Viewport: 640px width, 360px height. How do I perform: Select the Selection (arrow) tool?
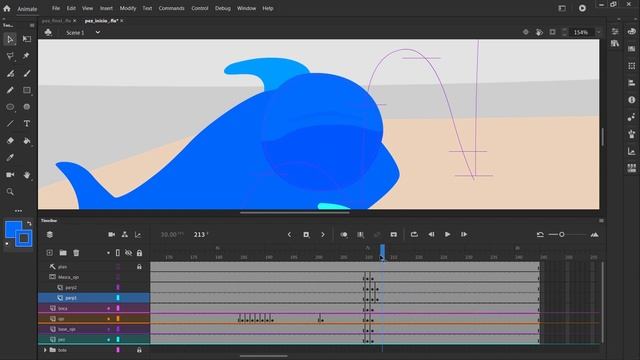pyautogui.click(x=10, y=39)
